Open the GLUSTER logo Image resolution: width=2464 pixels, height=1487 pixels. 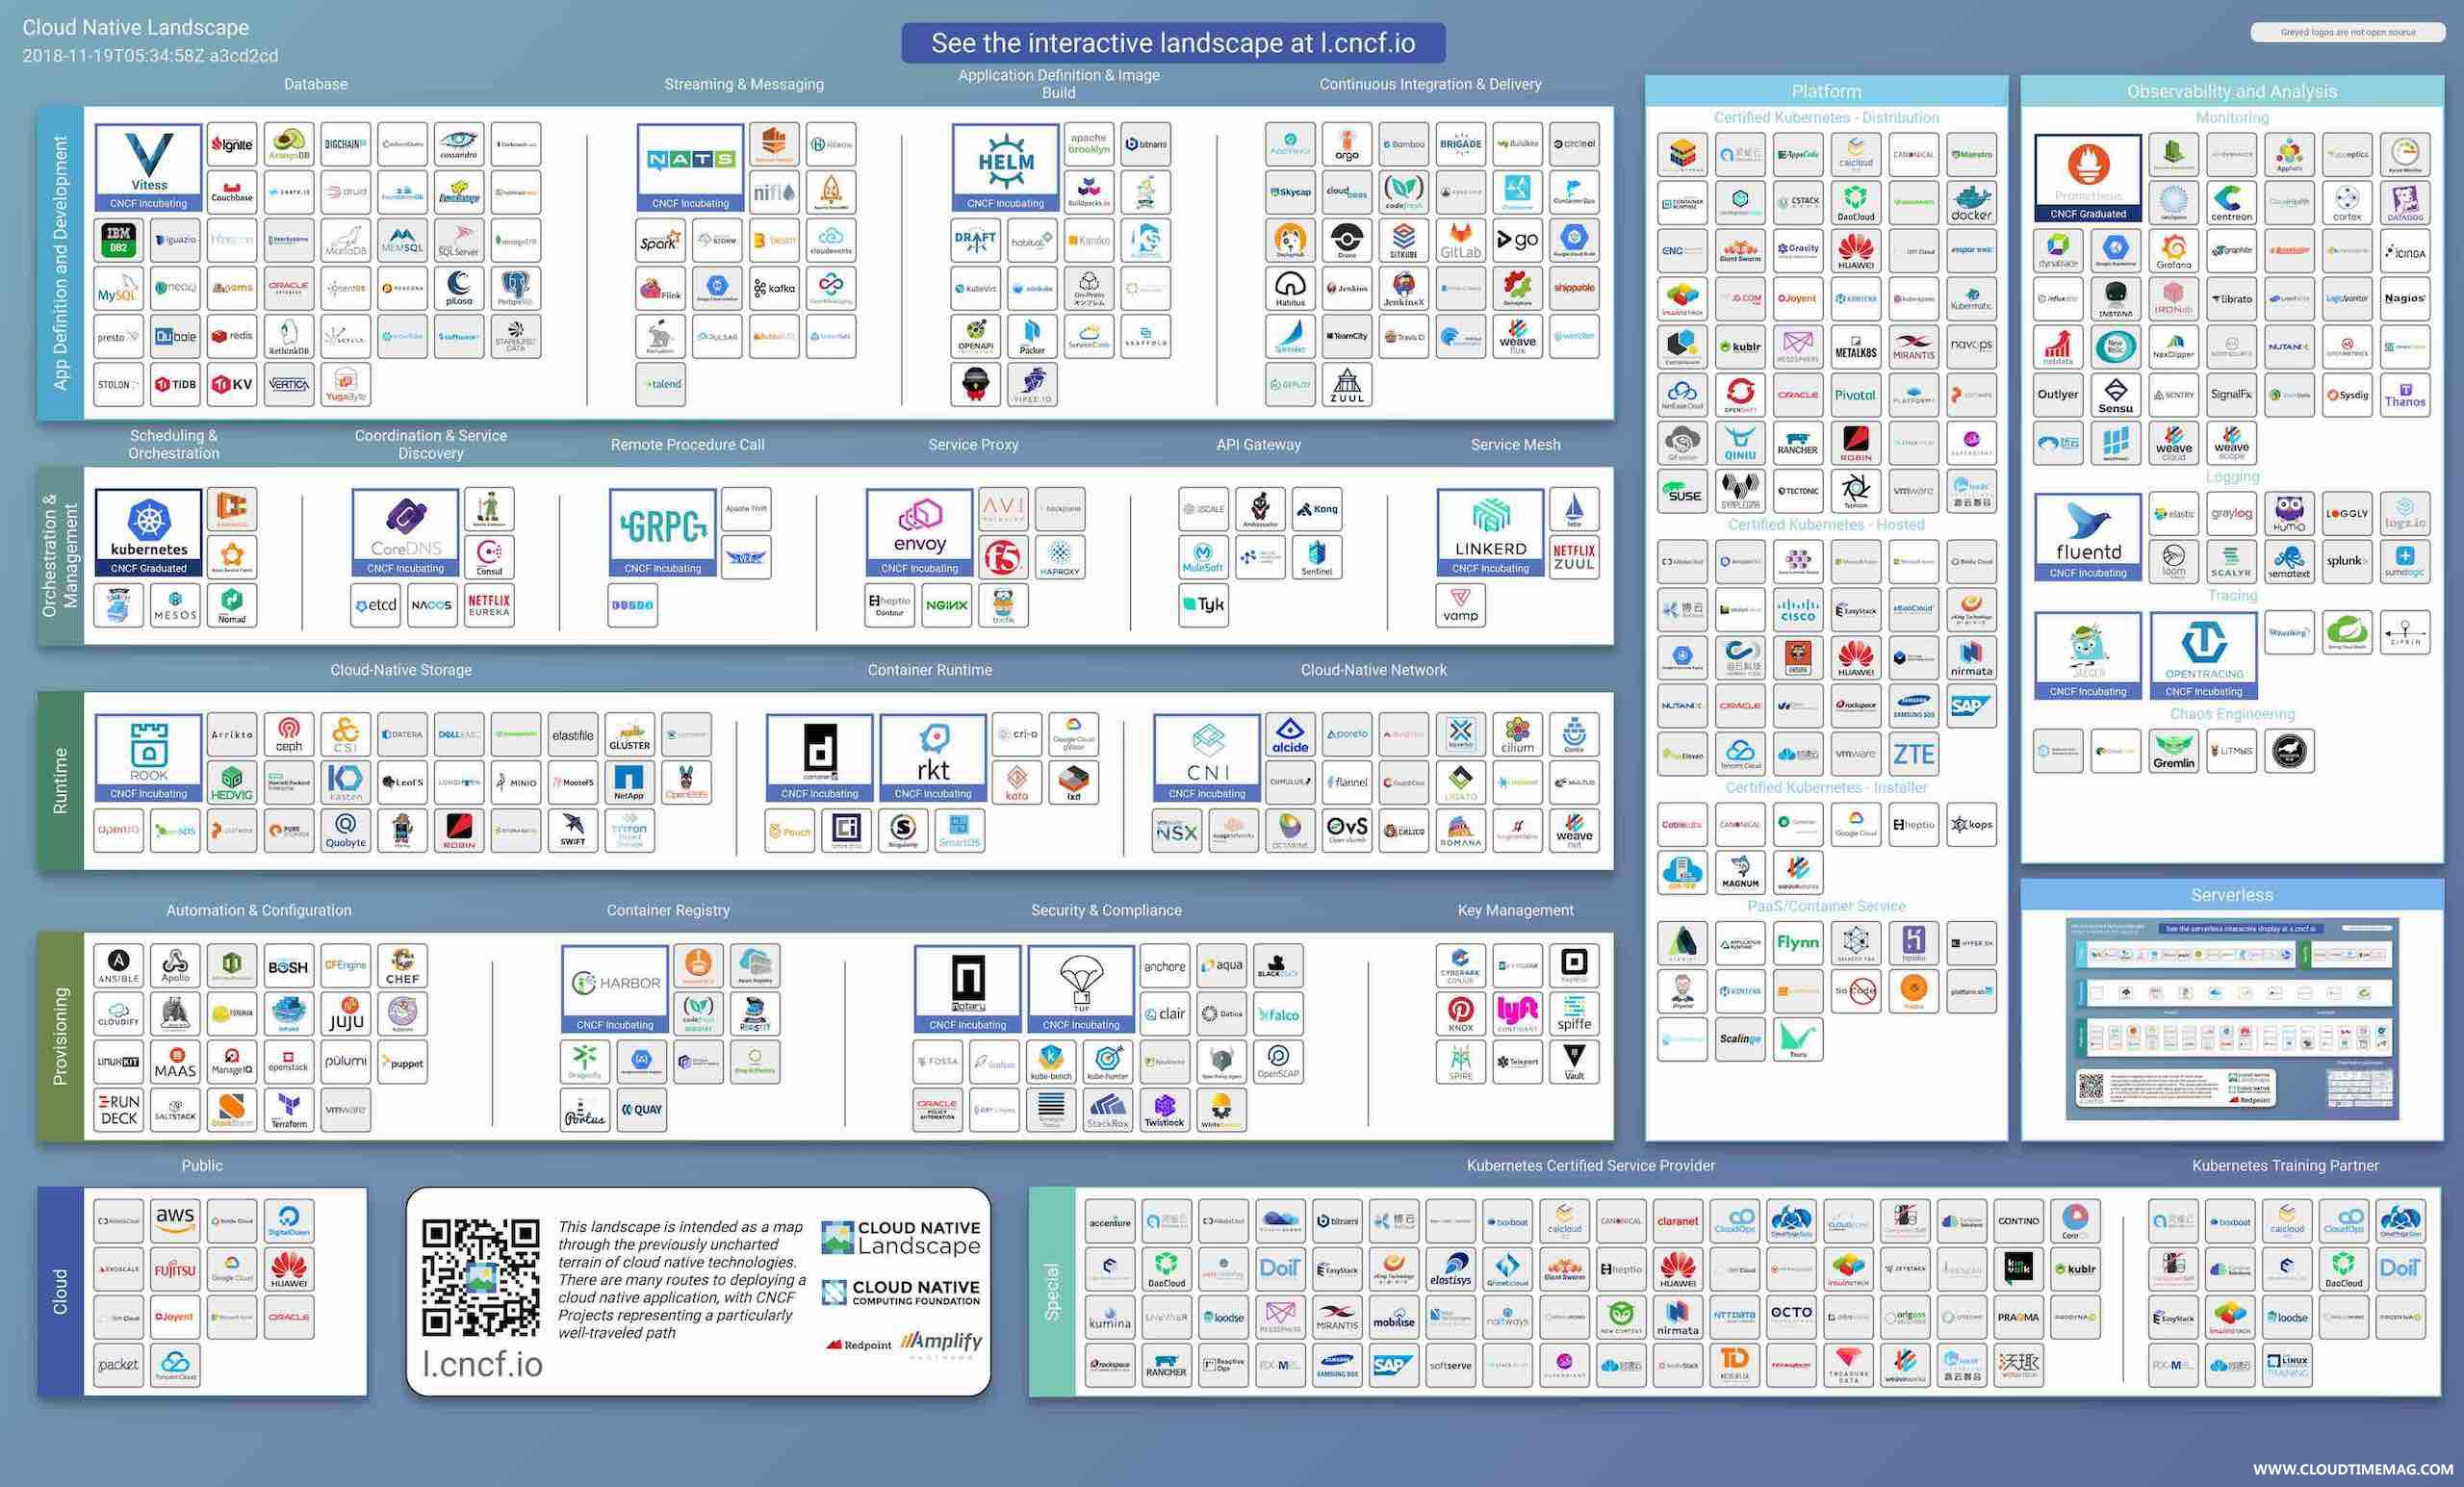click(629, 734)
